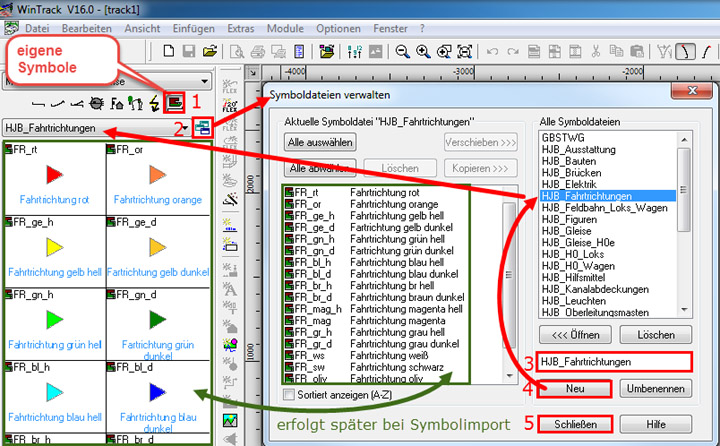Screen dimensions: 720x446
Task: Select the straight track category icon
Action: point(39,105)
